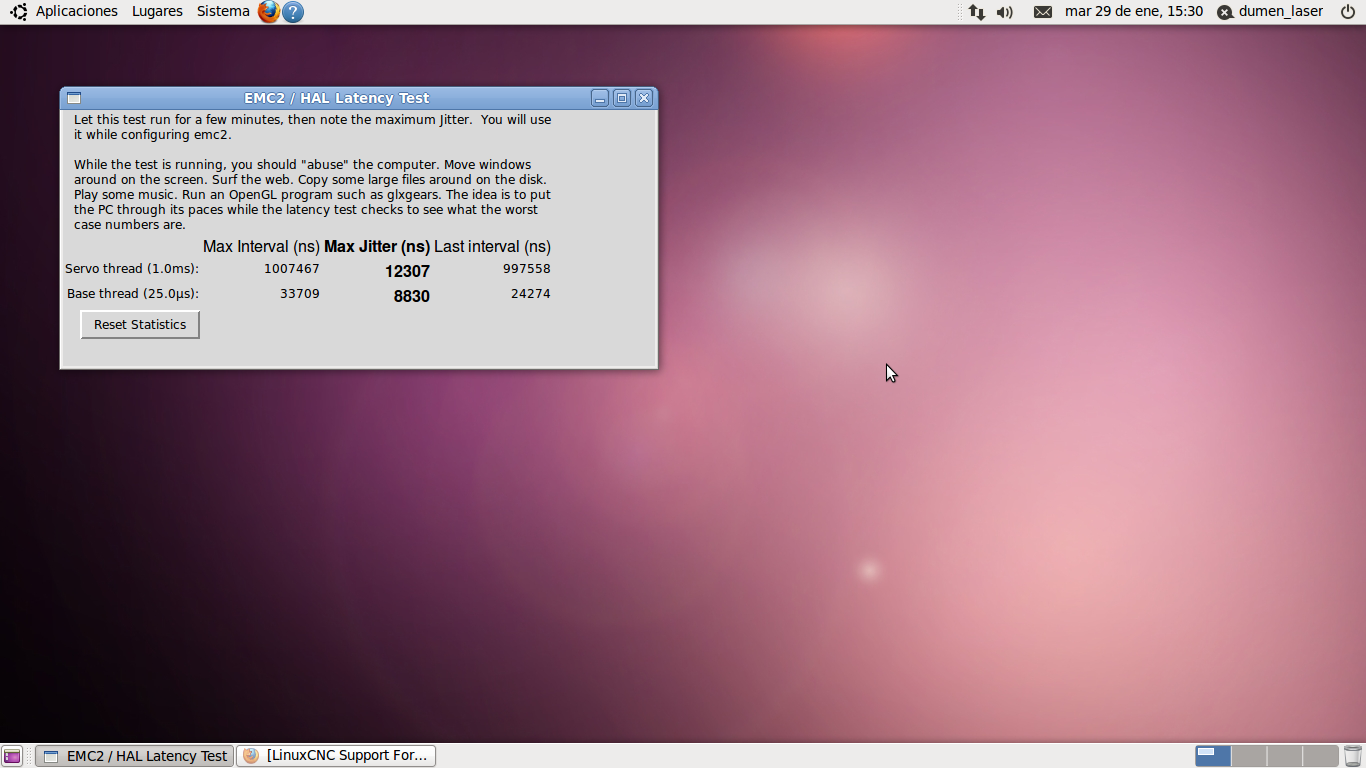Viewport: 1366px width, 768px height.
Task: Click the Base thread (25.0µs) label
Action: pyautogui.click(x=133, y=294)
